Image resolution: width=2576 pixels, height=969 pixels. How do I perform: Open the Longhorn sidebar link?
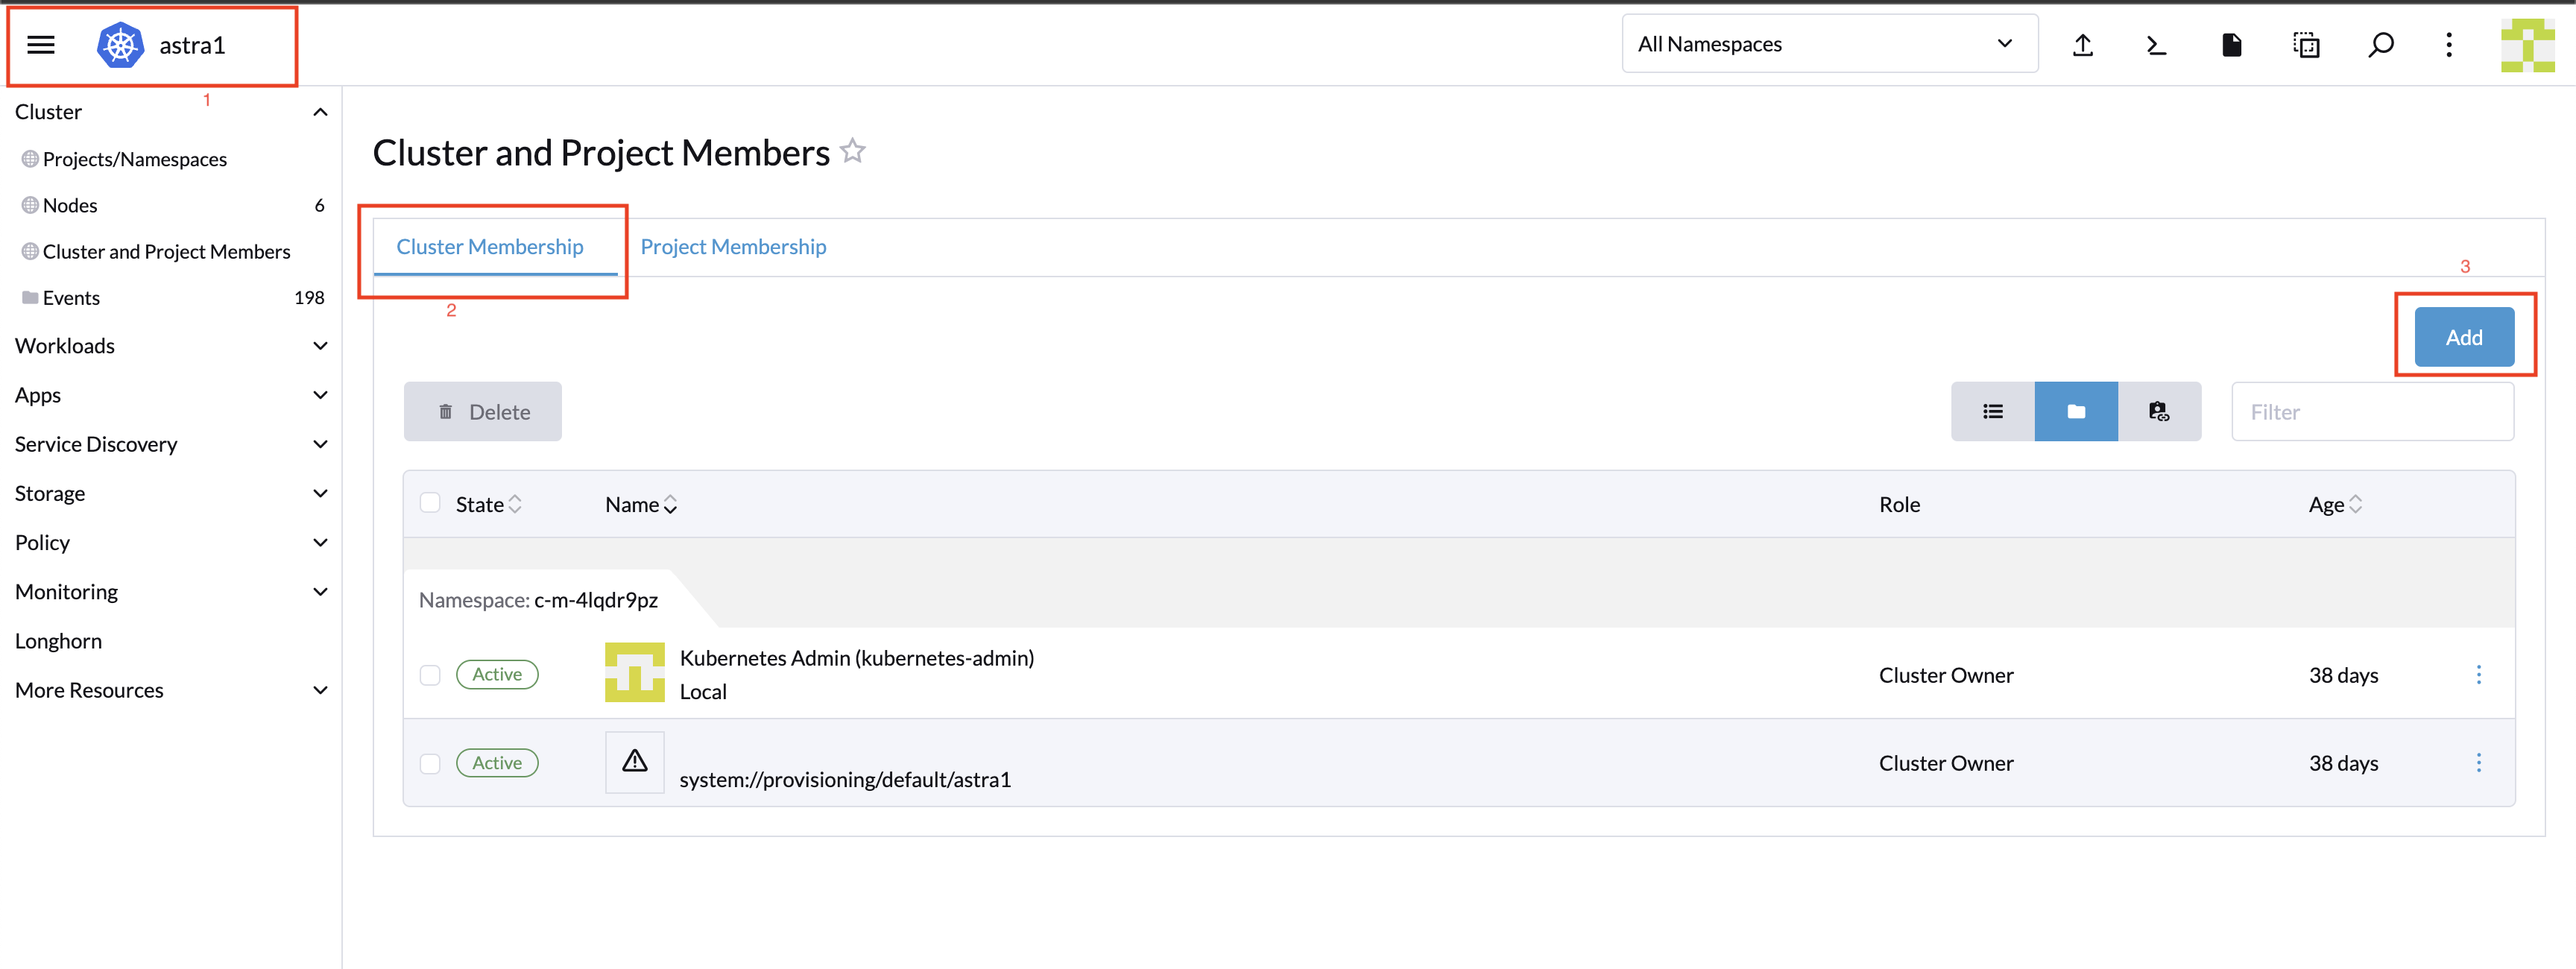(58, 641)
